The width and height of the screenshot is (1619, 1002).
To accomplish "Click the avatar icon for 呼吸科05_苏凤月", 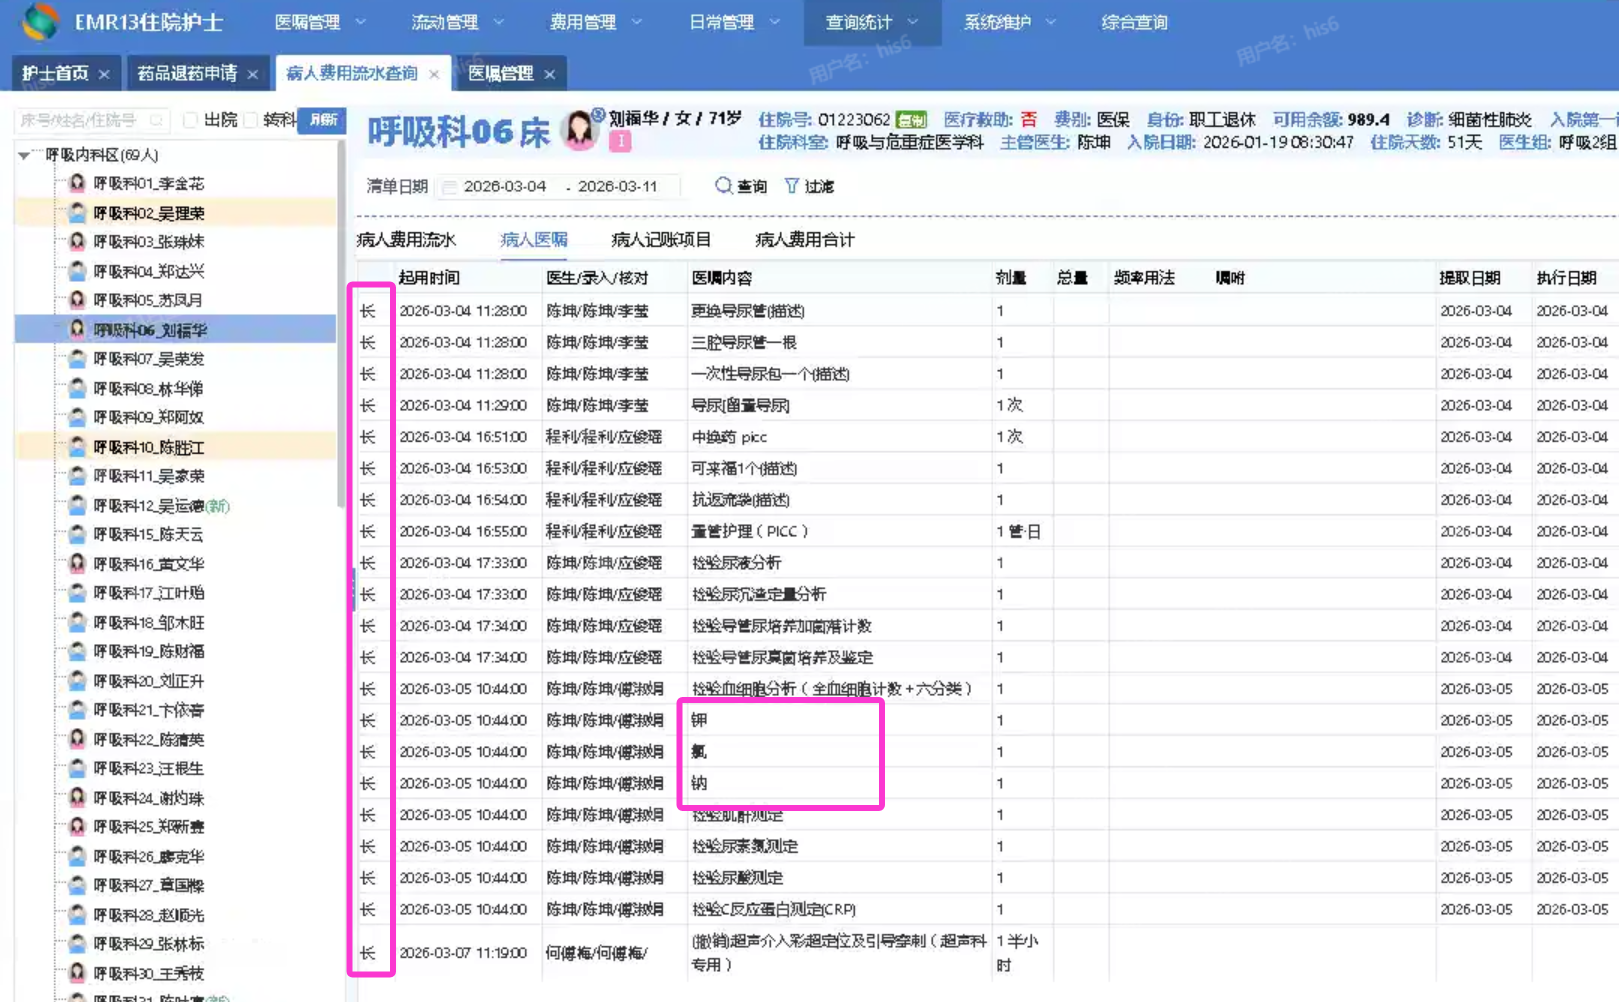I will [x=77, y=300].
